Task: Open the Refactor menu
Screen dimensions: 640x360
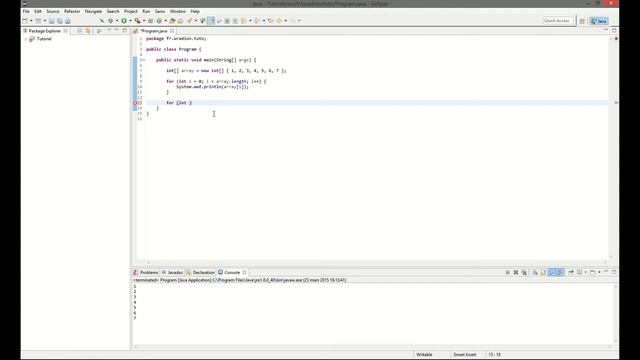Action: [x=72, y=11]
